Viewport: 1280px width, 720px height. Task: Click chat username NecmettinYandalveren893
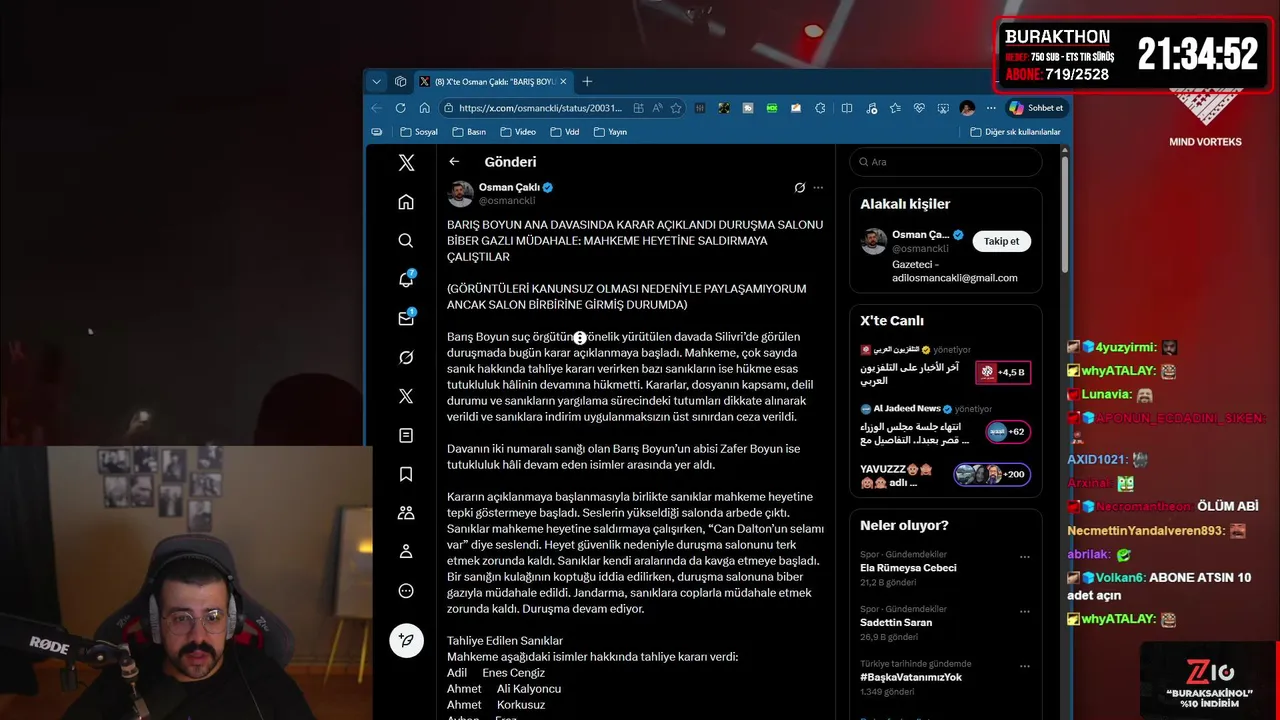pyautogui.click(x=1145, y=531)
